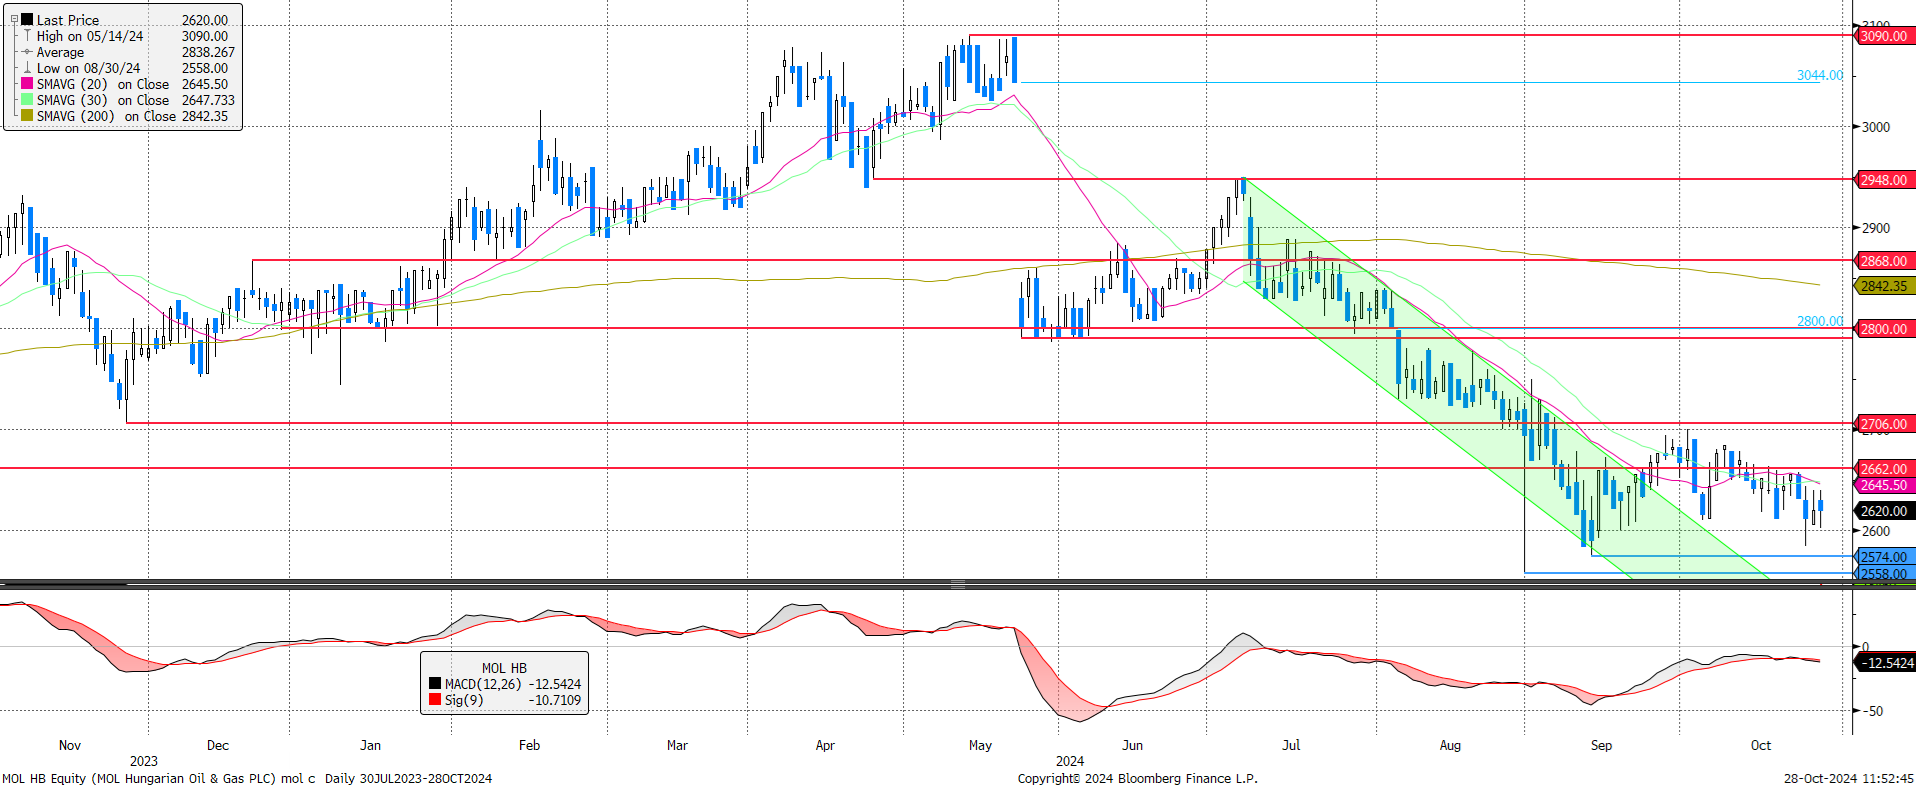Click the Low marker icon in legend
This screenshot has width=1916, height=787.
pos(27,68)
